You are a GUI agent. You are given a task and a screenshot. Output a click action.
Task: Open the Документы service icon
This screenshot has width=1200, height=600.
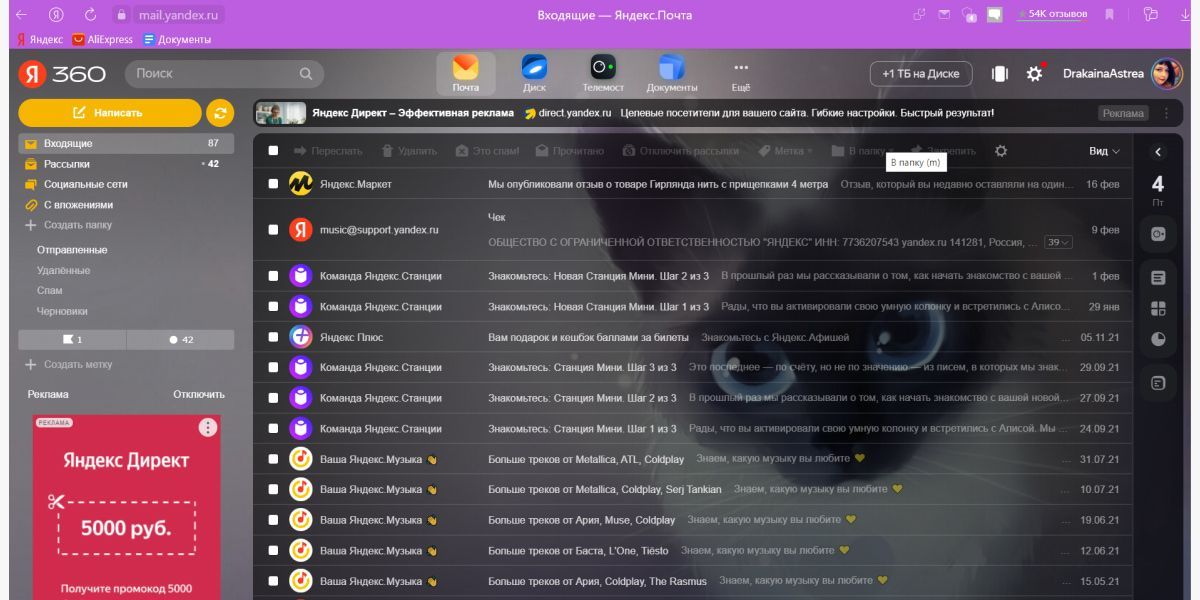(672, 73)
